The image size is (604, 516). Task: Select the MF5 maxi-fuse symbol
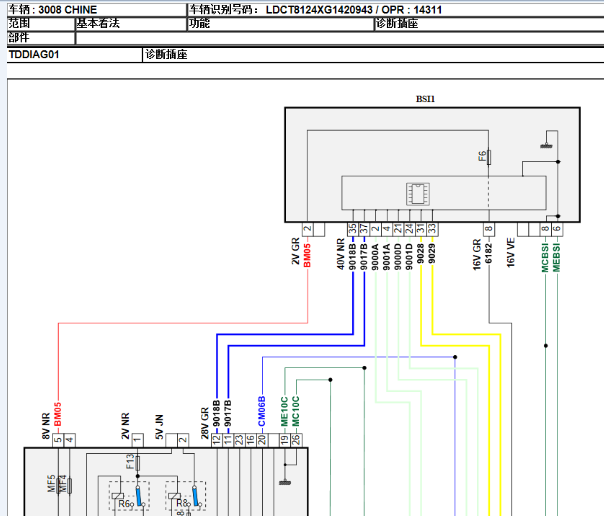point(59,485)
